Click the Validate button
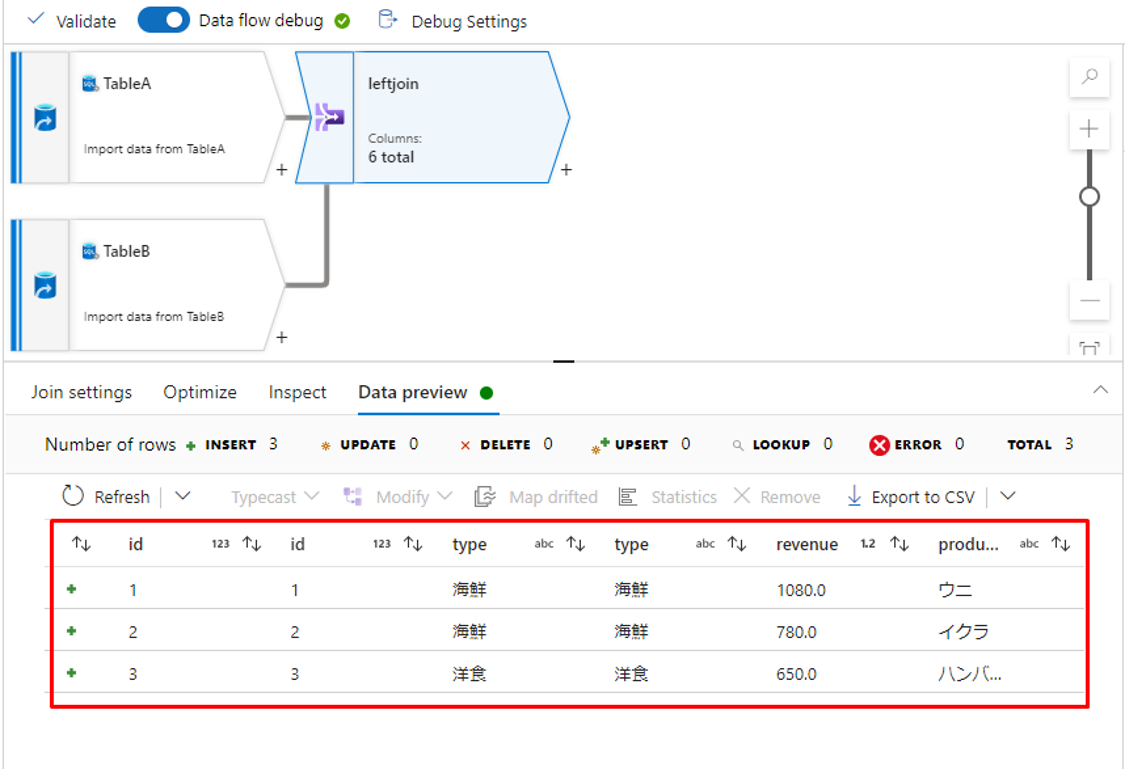 (71, 21)
